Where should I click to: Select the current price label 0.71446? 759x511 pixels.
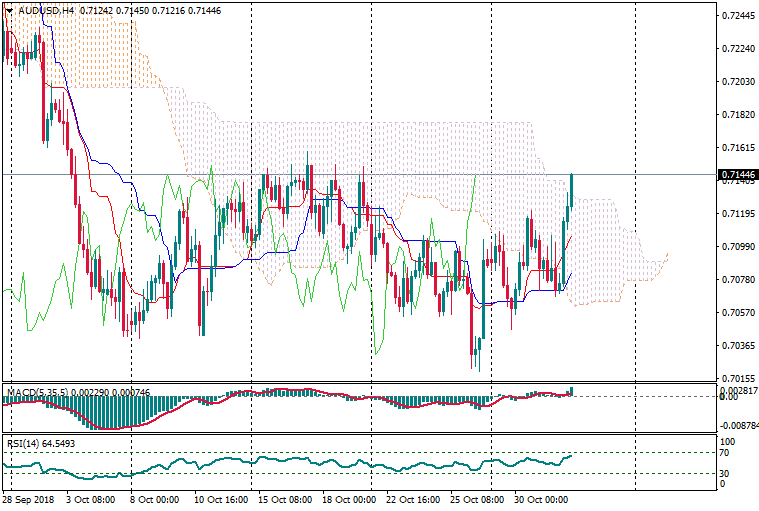pyautogui.click(x=738, y=175)
